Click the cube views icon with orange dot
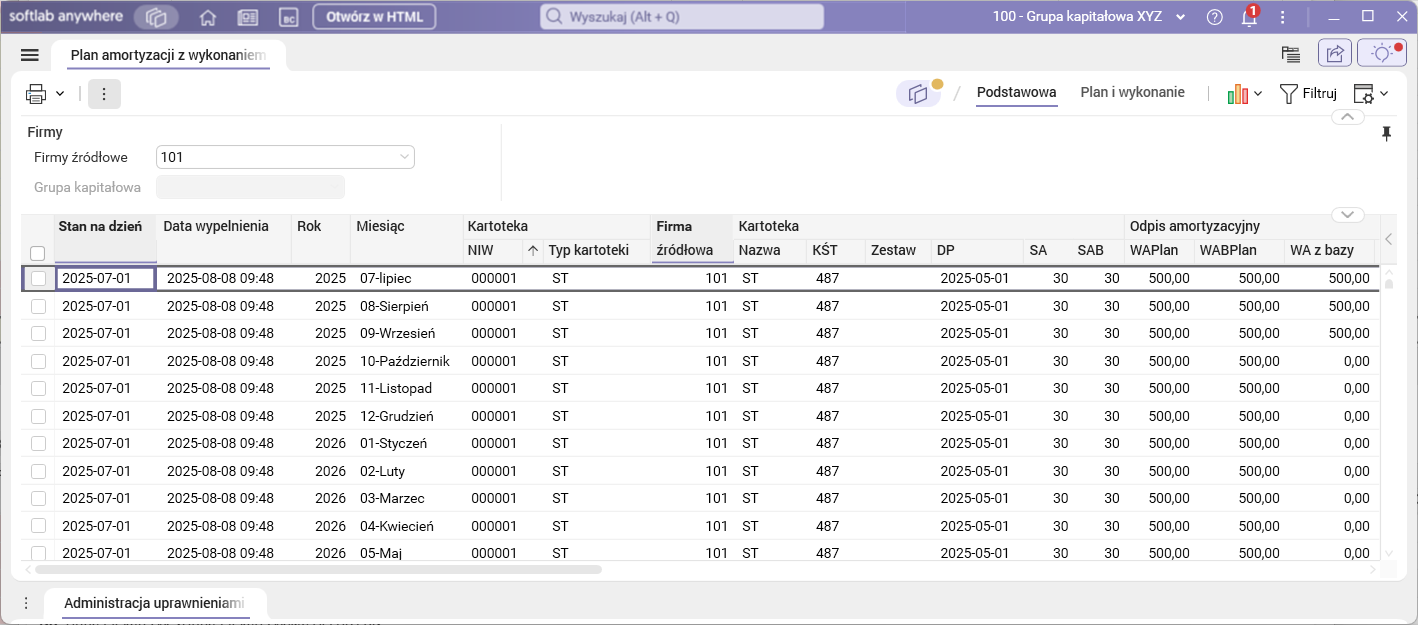The image size is (1418, 625). point(919,93)
